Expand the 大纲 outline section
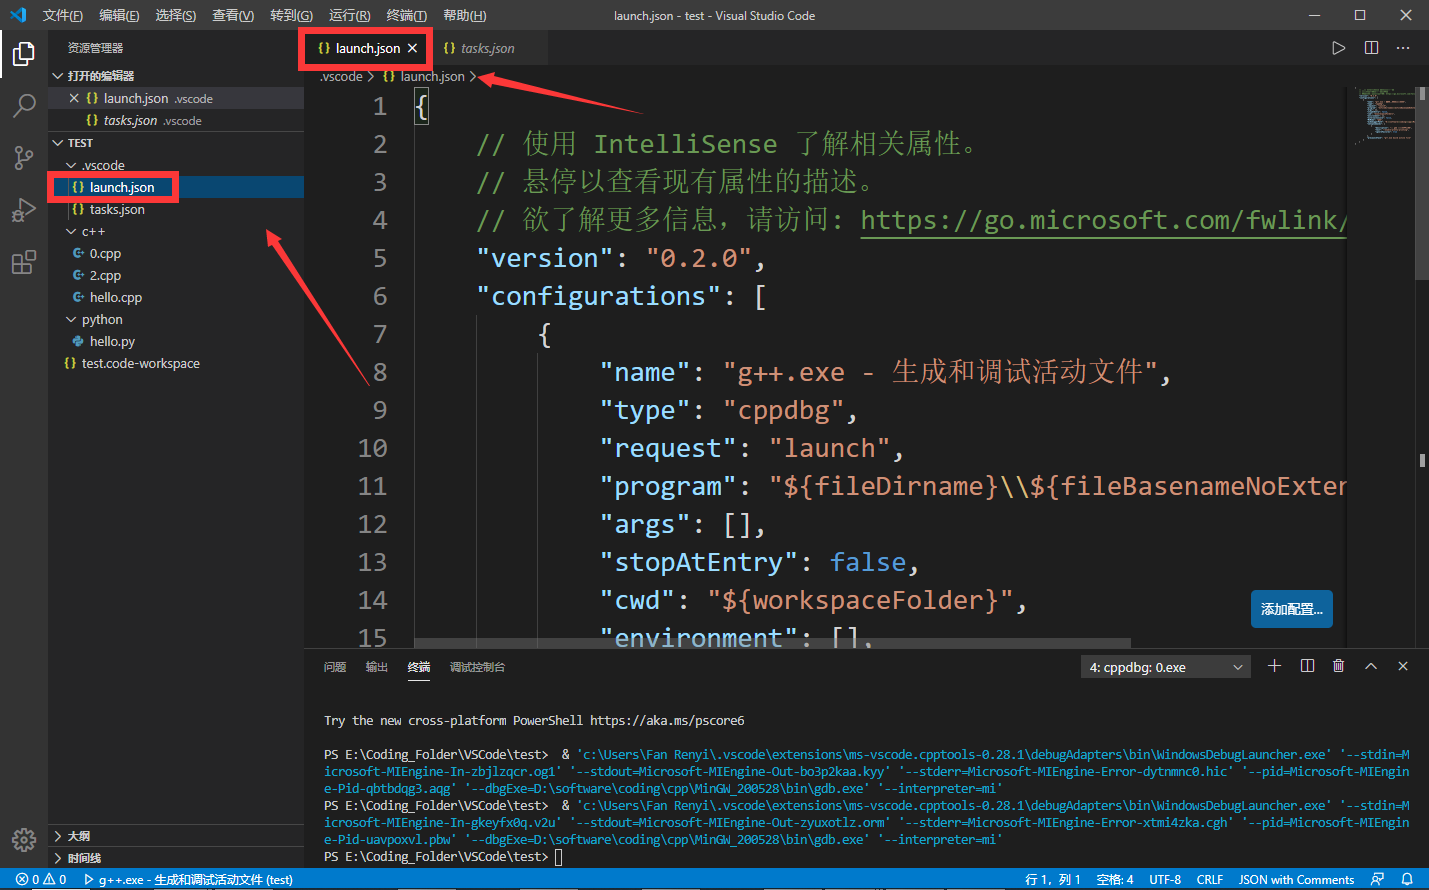This screenshot has width=1429, height=890. 78,836
